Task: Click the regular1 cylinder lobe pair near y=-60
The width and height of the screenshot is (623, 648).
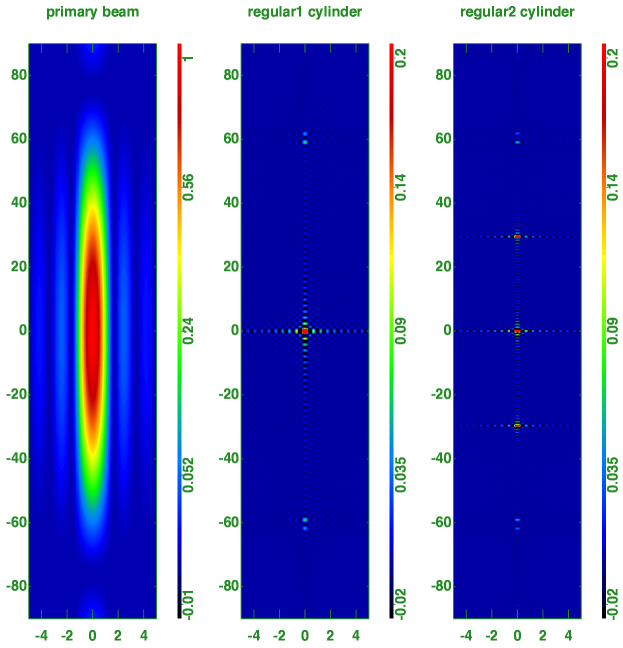Action: 305,524
